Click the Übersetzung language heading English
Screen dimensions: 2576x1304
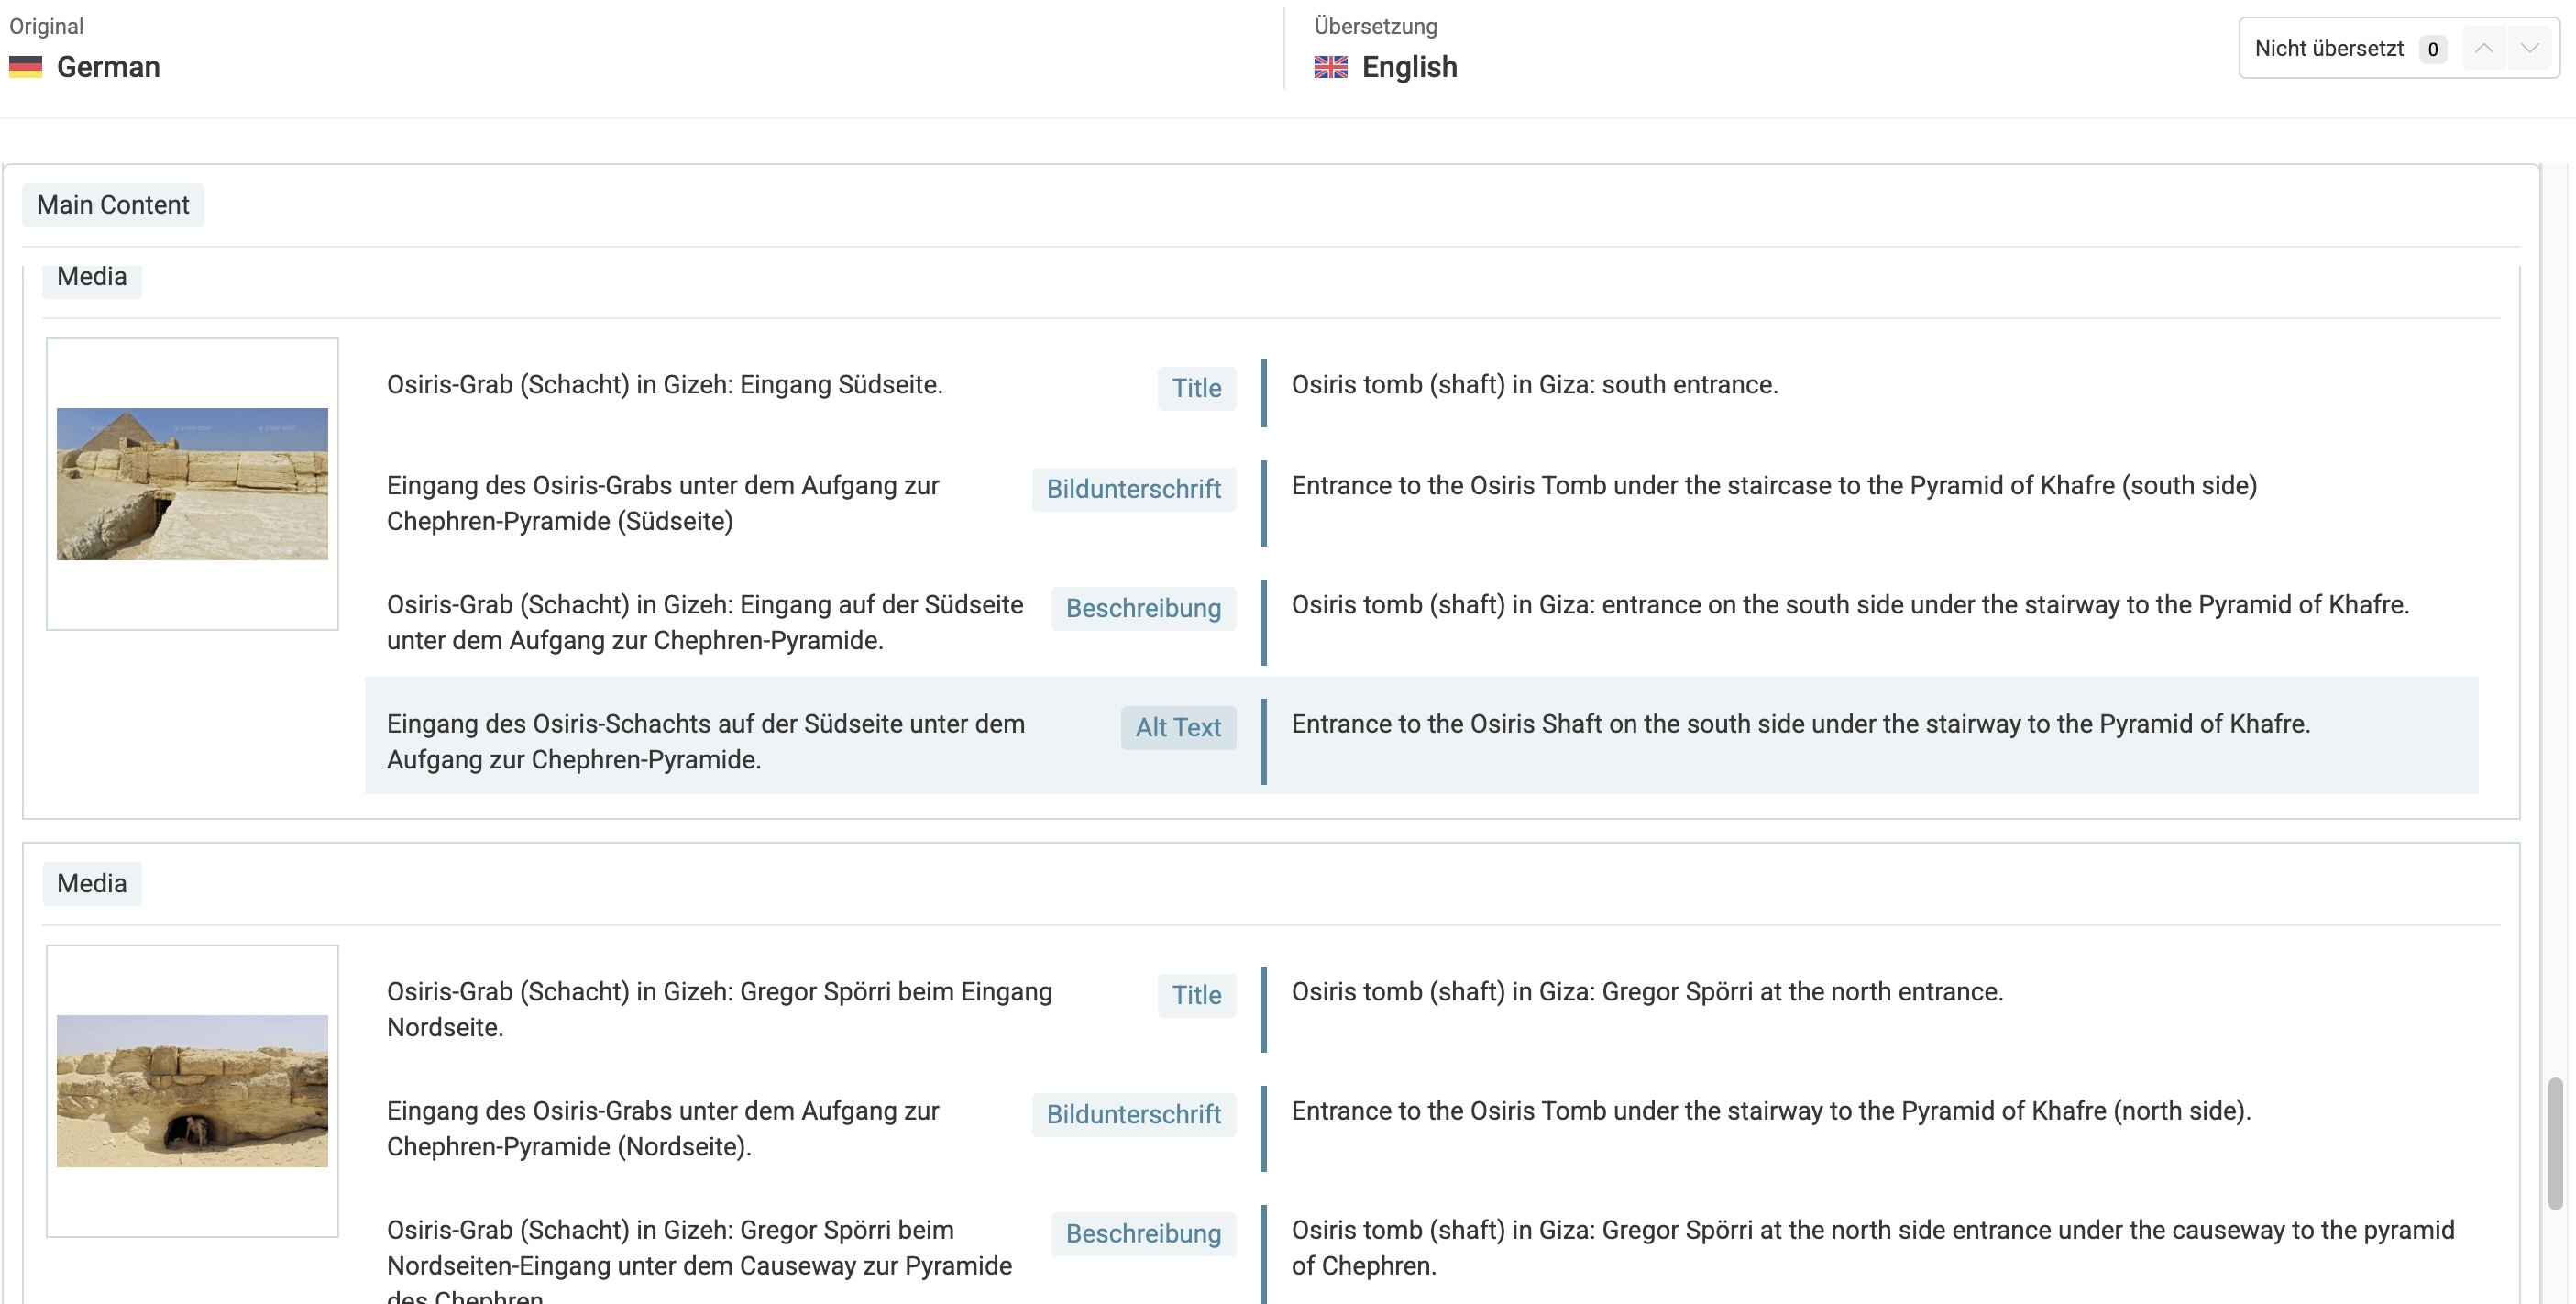click(1409, 67)
